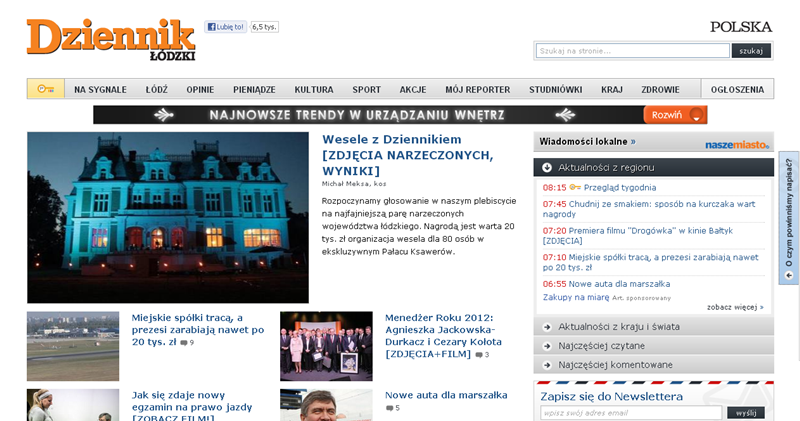Collapse the Aktualności z regionu section

pos(547,167)
